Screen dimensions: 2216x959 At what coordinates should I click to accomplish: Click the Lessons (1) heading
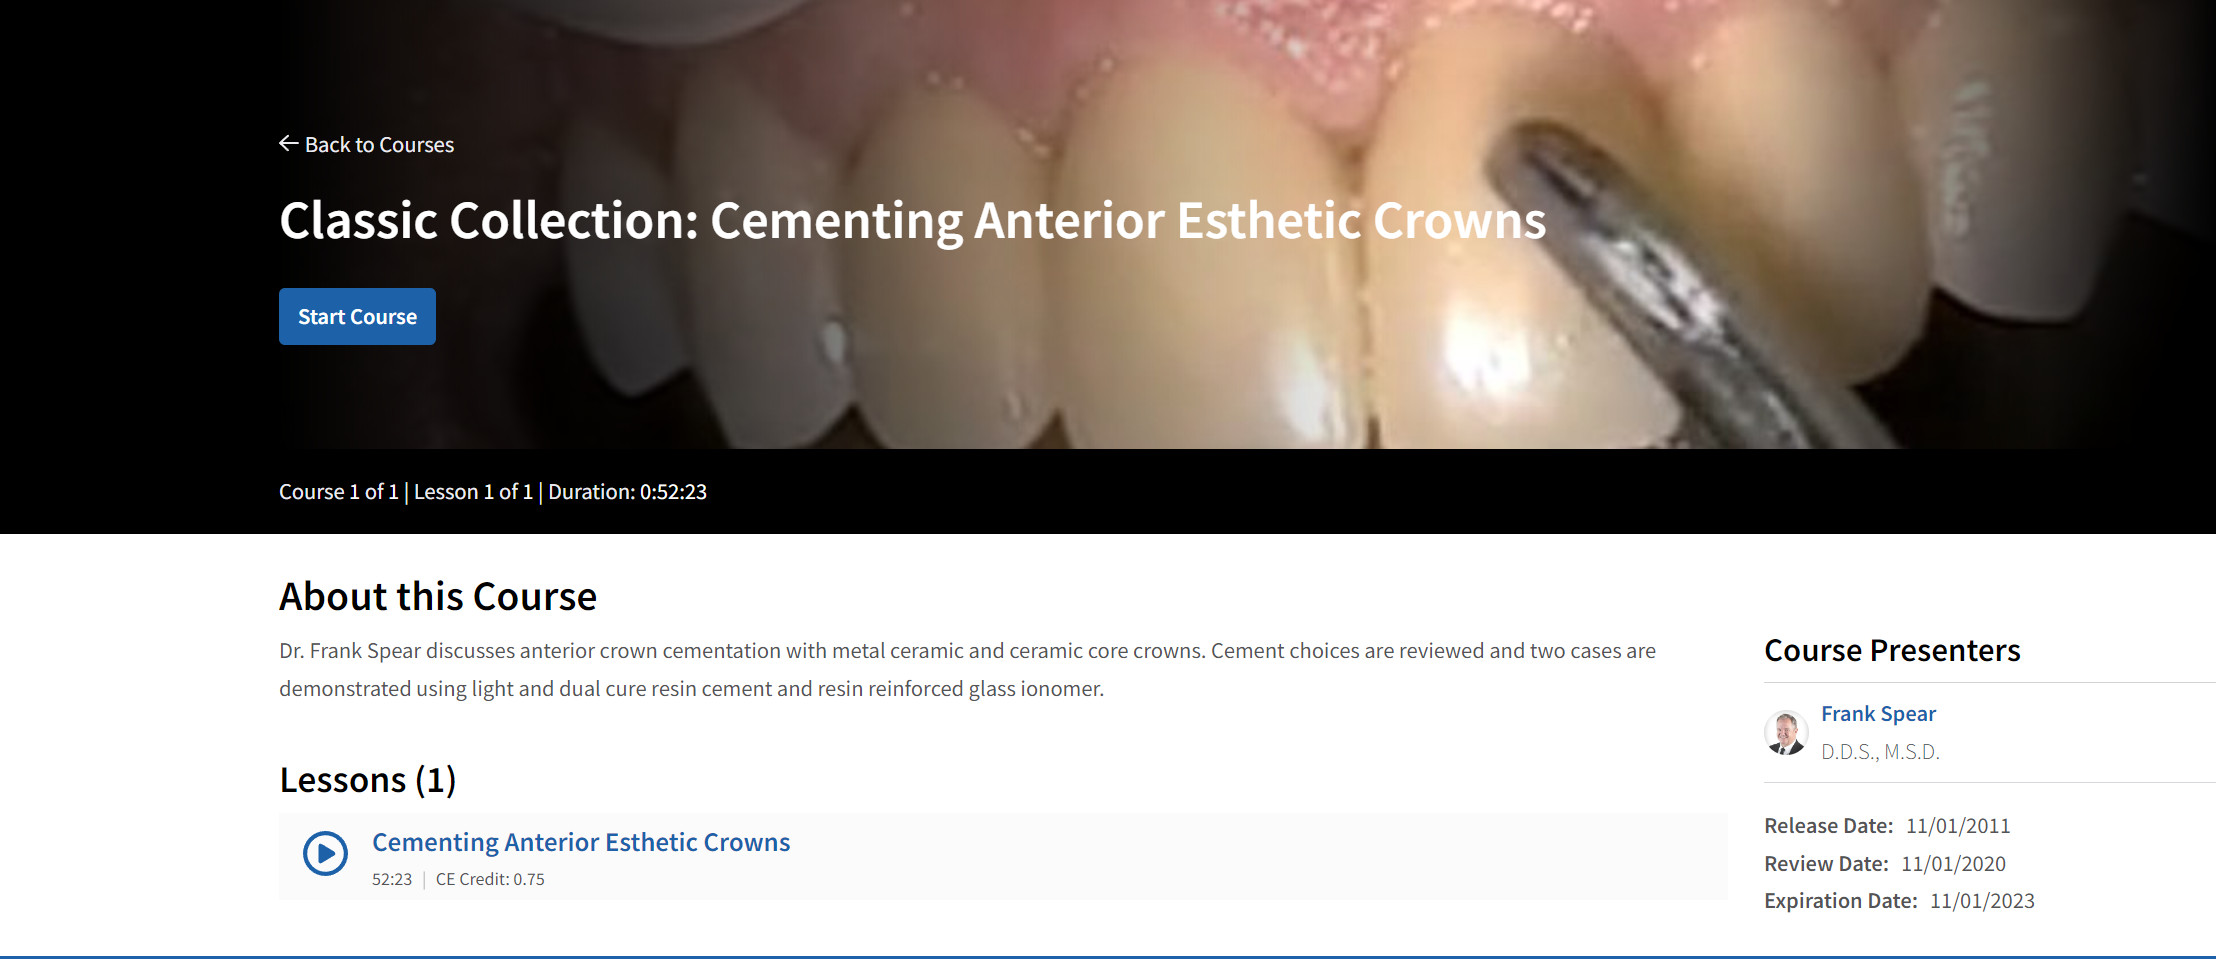368,780
